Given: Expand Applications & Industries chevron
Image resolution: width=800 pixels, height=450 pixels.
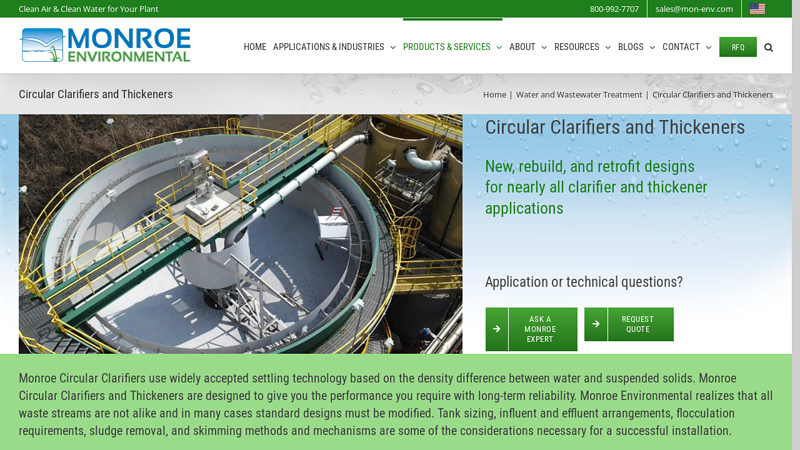Looking at the screenshot, I should click(x=393, y=47).
